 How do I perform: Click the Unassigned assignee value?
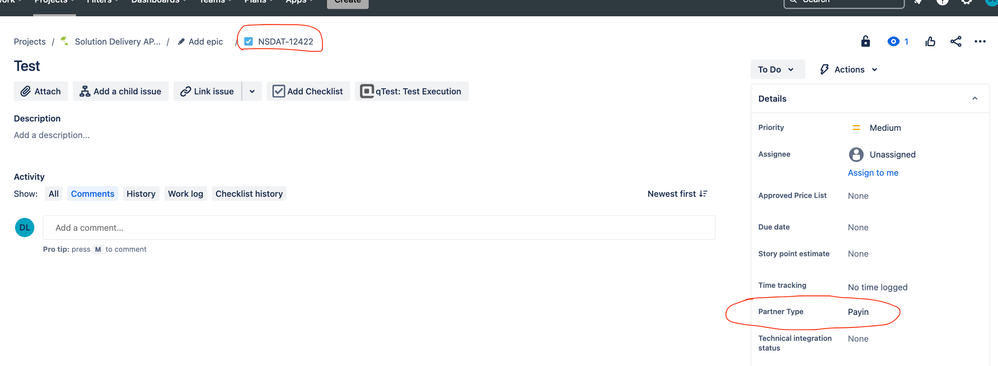click(892, 154)
